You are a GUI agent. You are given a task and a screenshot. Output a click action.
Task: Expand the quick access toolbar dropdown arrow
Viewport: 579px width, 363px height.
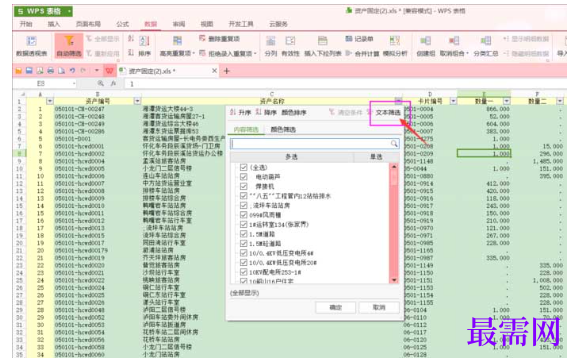click(97, 71)
